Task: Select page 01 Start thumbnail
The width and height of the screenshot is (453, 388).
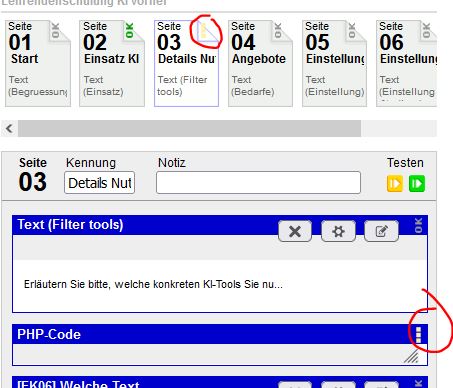Action: pyautogui.click(x=38, y=63)
